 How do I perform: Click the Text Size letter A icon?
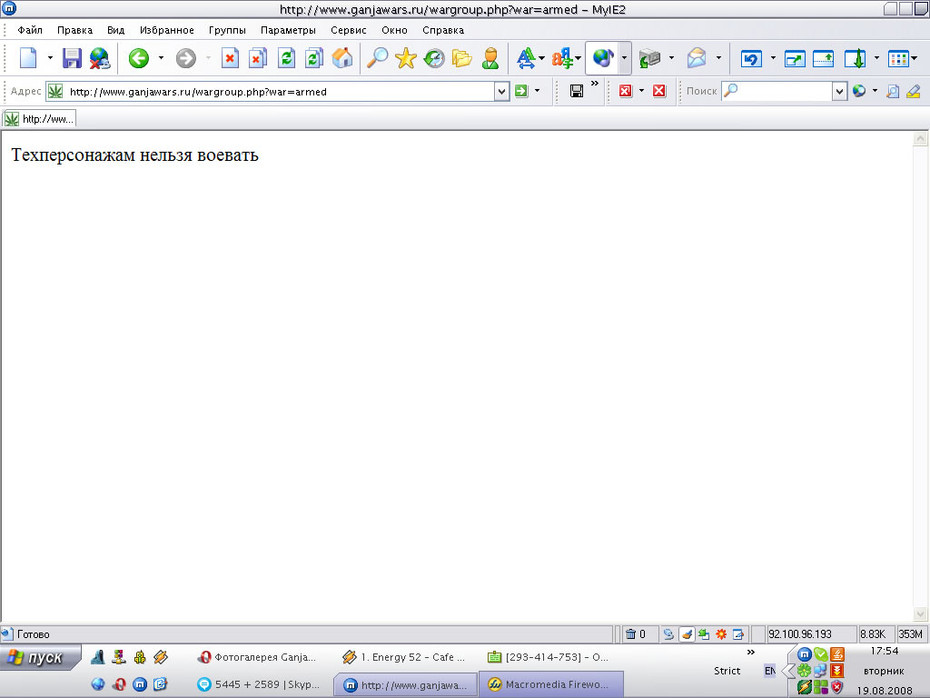tap(526, 58)
